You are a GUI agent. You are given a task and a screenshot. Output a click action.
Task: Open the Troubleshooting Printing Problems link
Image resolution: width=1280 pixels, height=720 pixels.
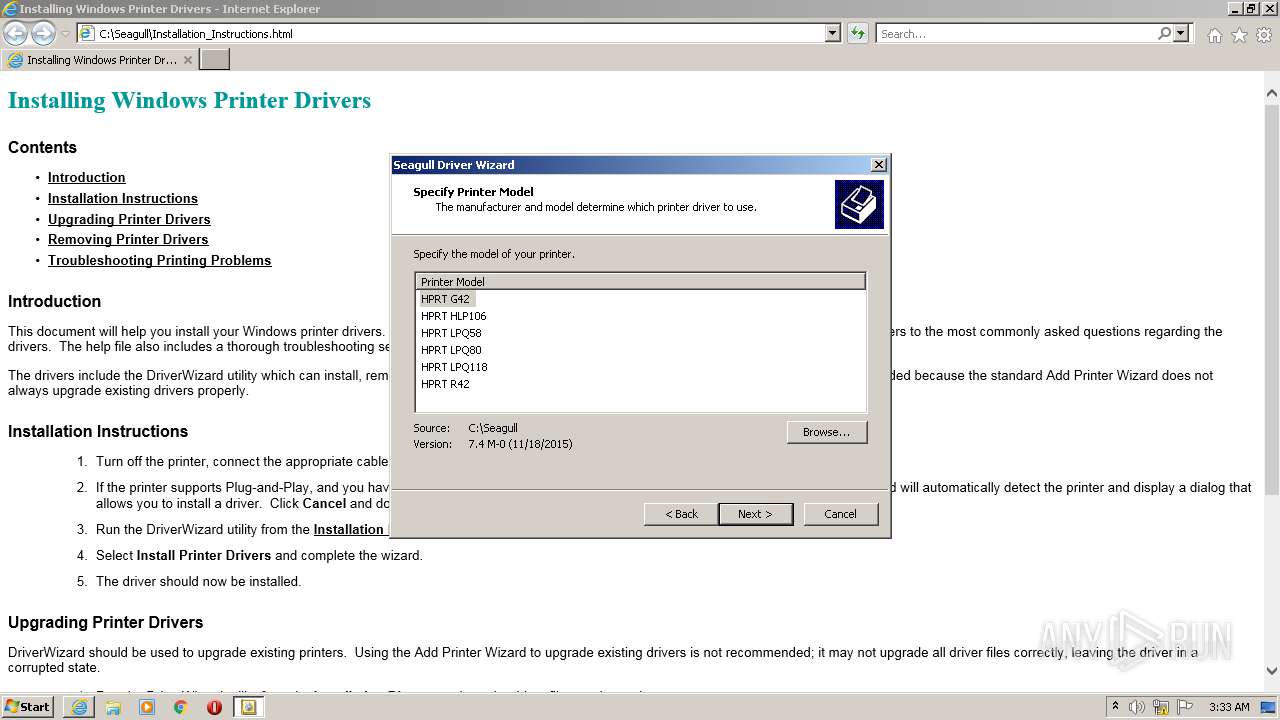[159, 260]
